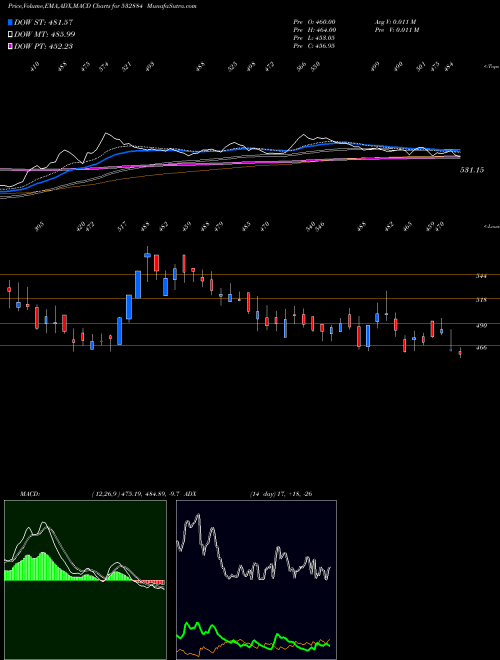This screenshot has height=660, width=500.
Task: Click the 546 low value label
Action: click(x=320, y=227)
